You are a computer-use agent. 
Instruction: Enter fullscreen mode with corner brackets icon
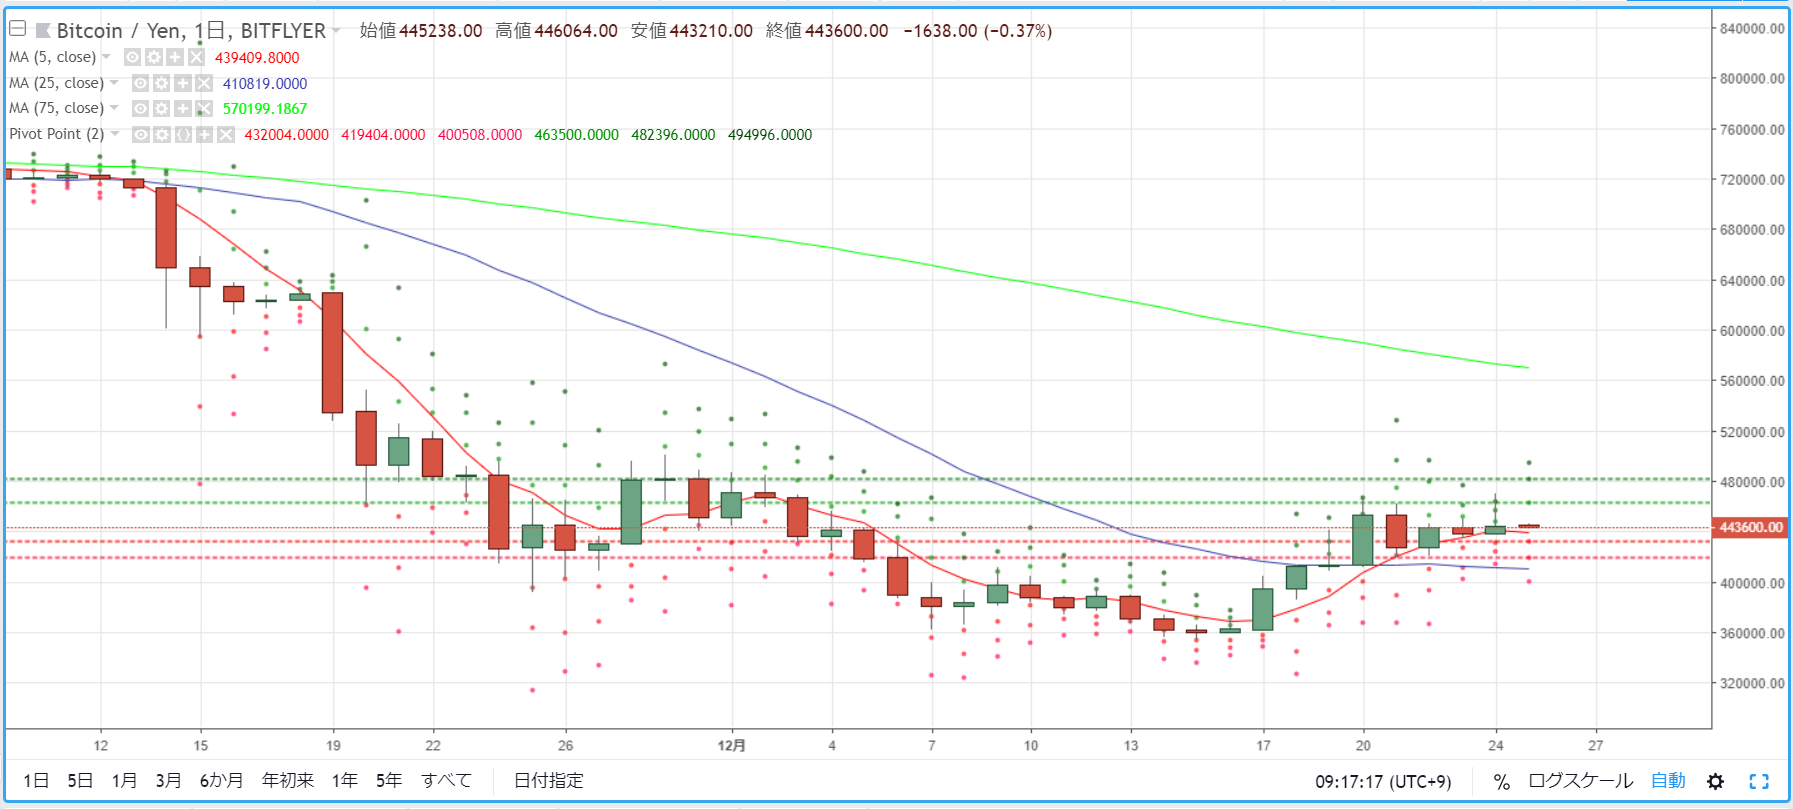pos(1759,781)
